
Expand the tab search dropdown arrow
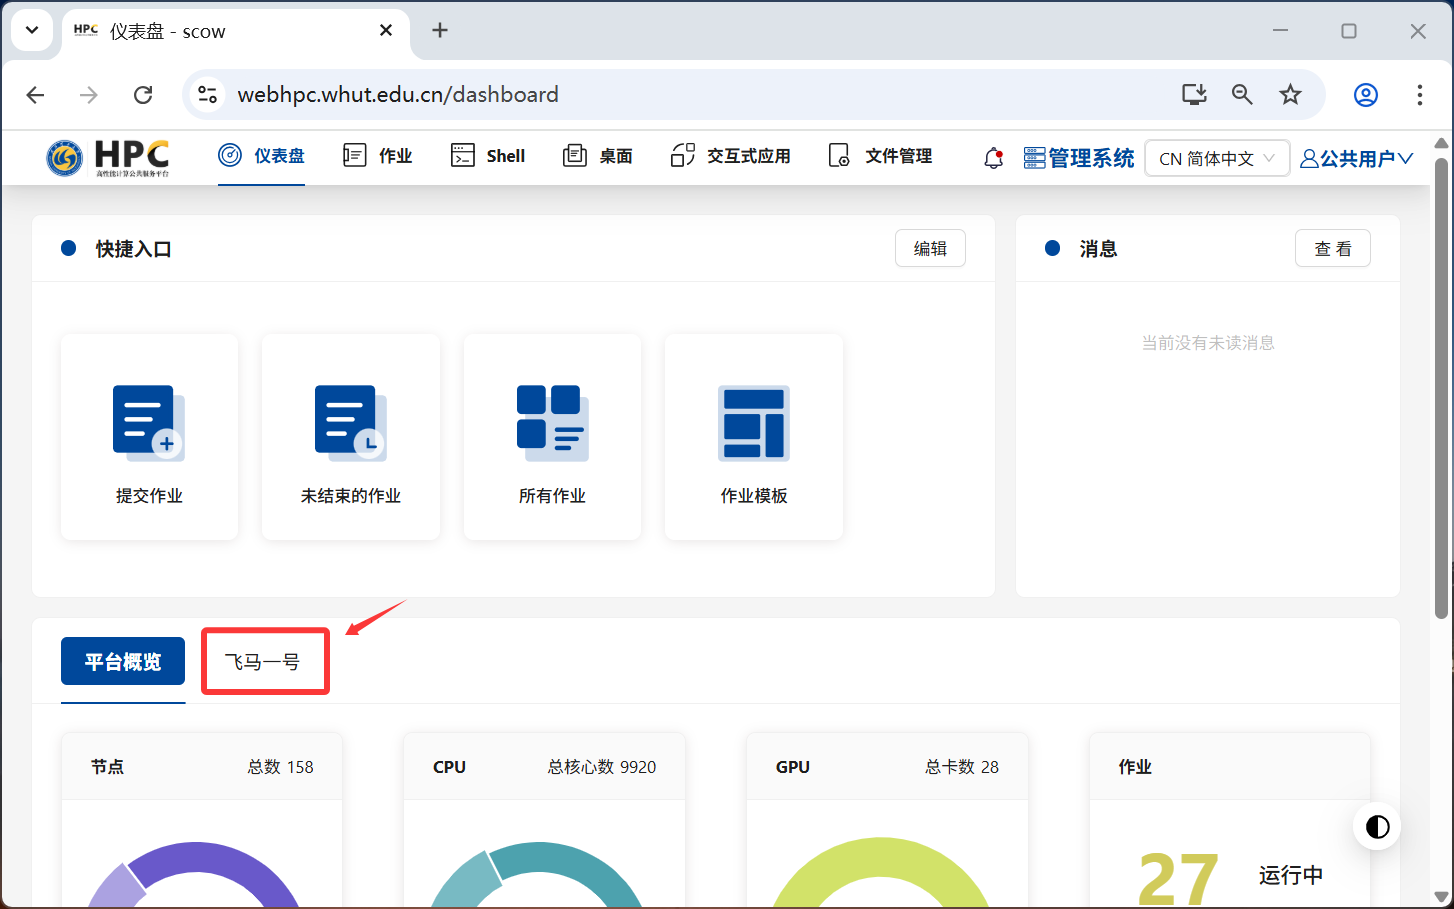(x=32, y=30)
